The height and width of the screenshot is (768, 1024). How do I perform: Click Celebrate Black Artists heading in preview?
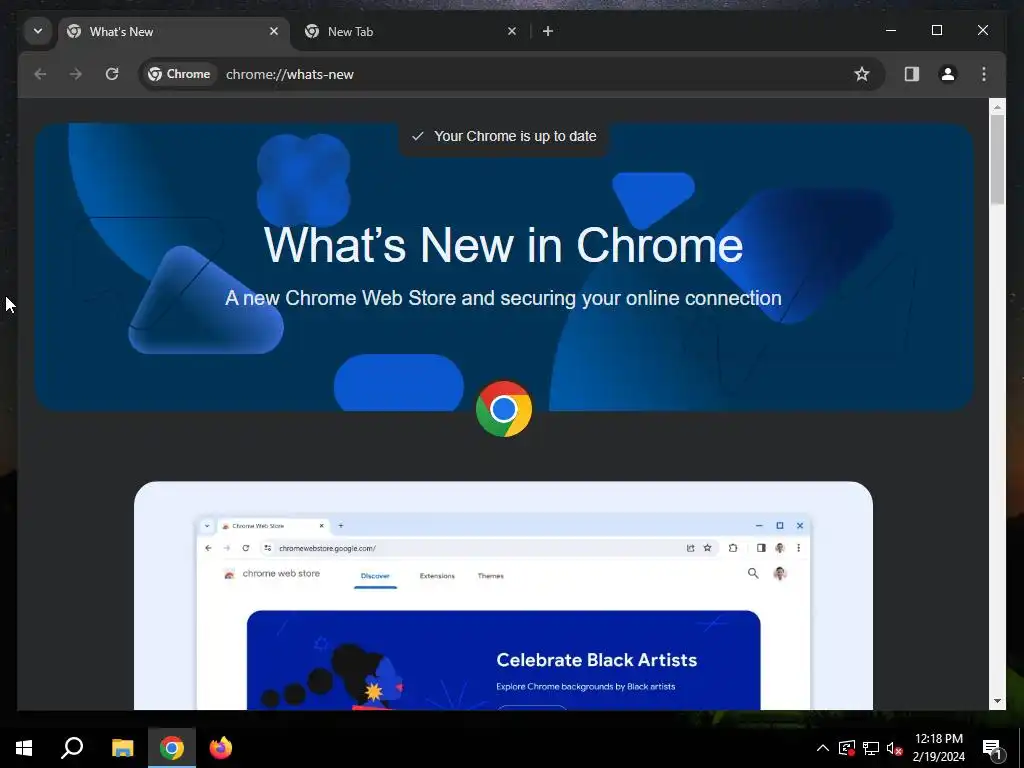[x=596, y=660]
